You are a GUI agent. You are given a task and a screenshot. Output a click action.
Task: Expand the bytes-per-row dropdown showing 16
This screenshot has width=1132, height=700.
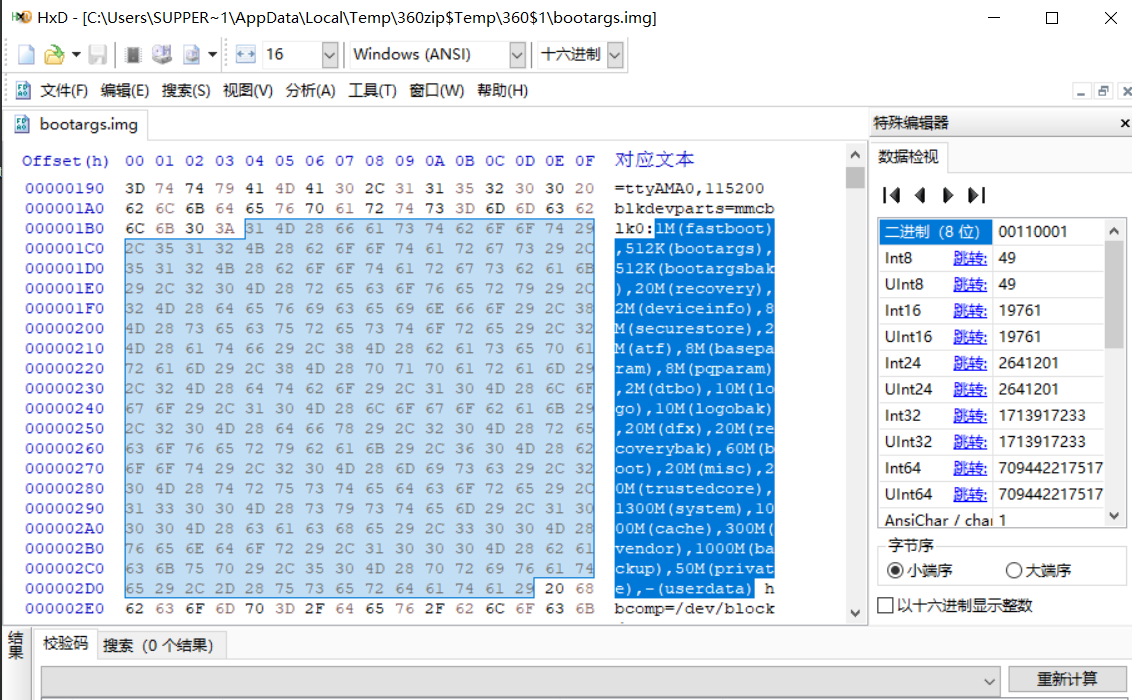pyautogui.click(x=329, y=55)
